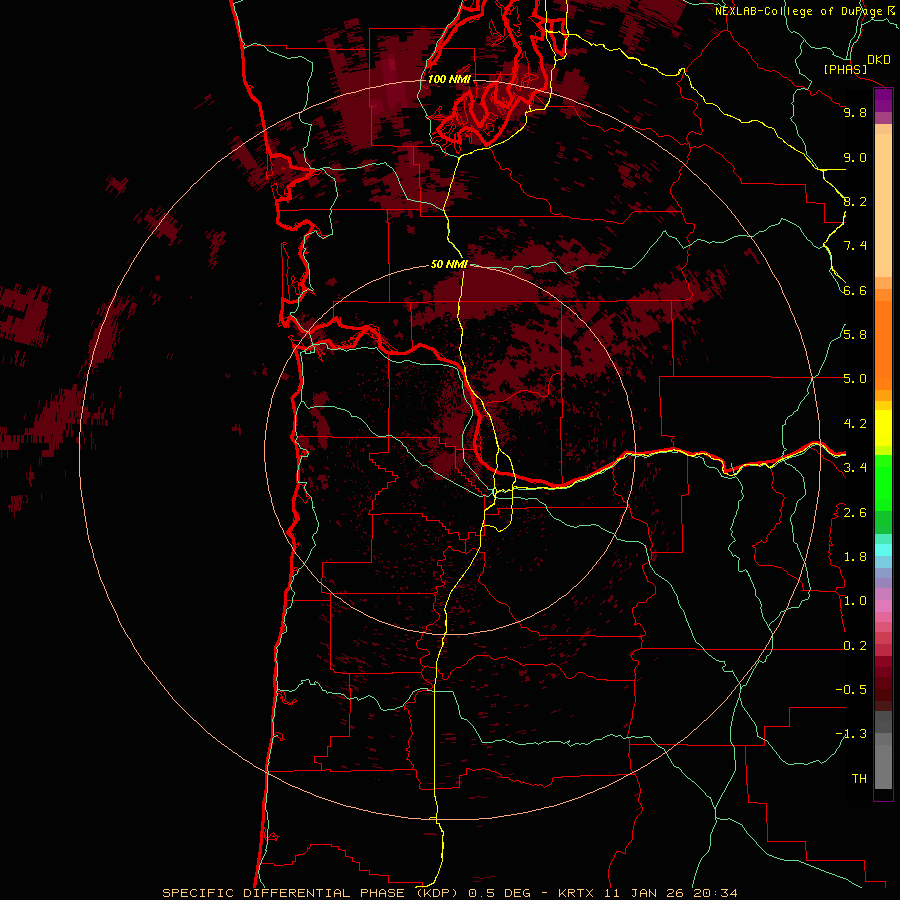
Task: Click the "DKD" product label
Action: (x=879, y=60)
